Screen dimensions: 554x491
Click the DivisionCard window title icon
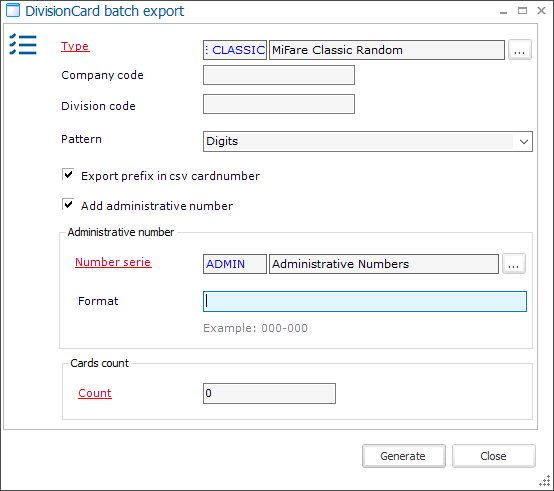click(x=13, y=10)
